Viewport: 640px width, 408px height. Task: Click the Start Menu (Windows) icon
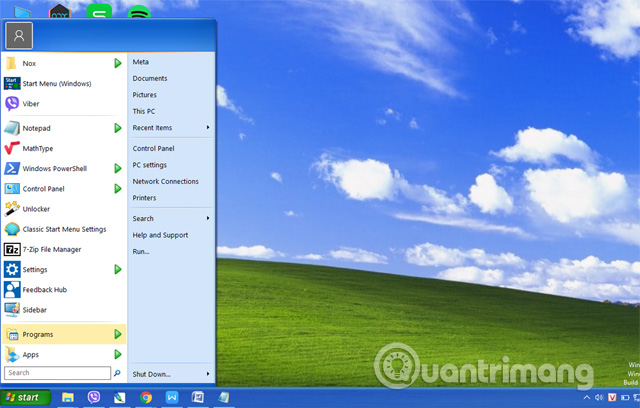[x=12, y=83]
